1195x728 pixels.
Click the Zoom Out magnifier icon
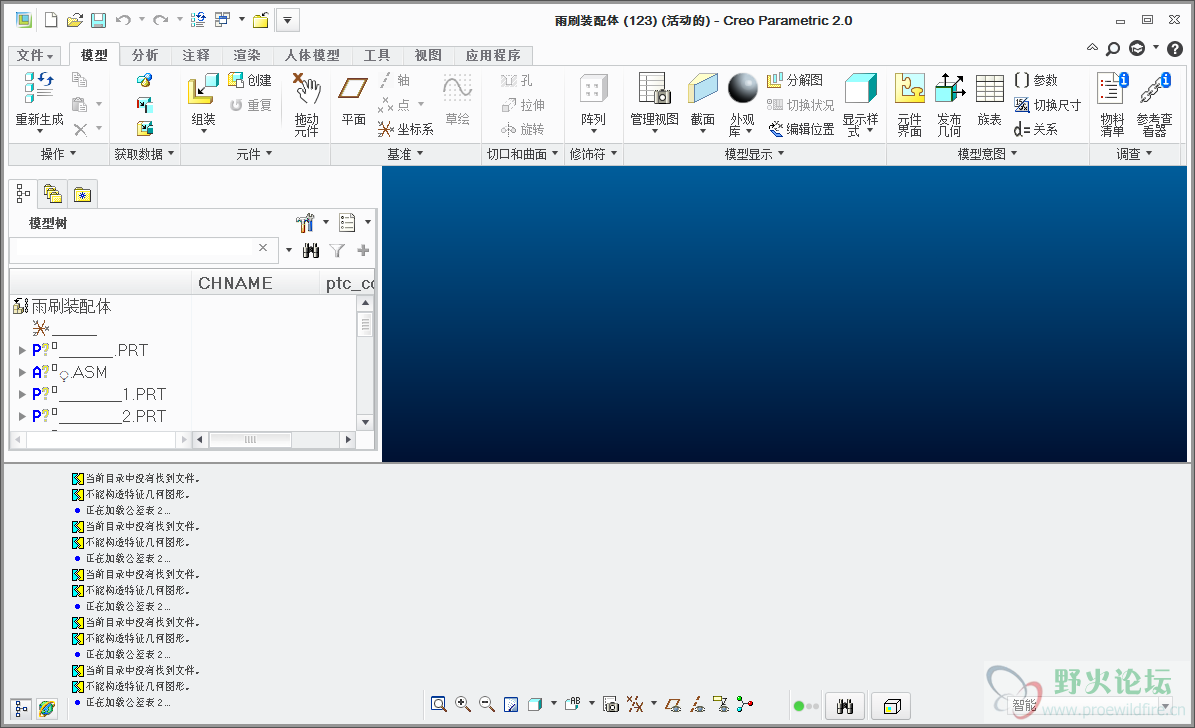coord(487,704)
